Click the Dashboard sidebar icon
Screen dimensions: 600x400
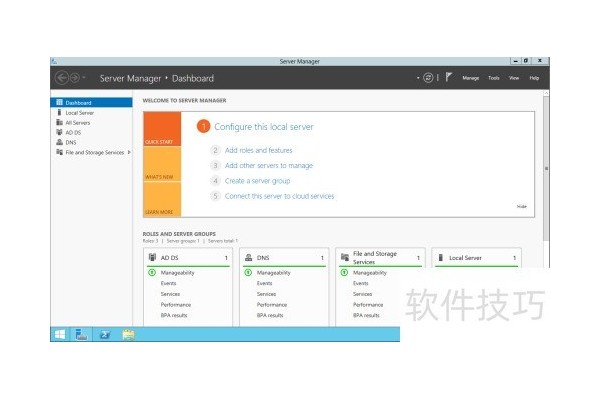point(59,102)
